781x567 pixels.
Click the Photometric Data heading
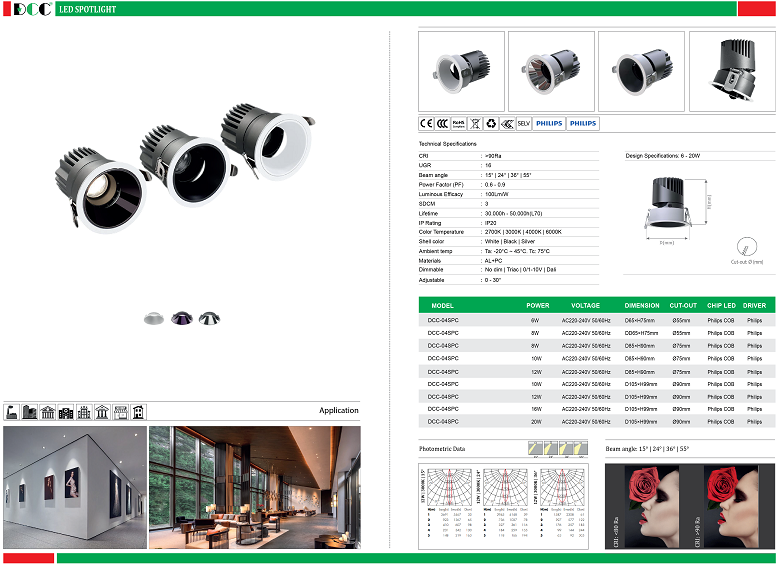[442, 449]
